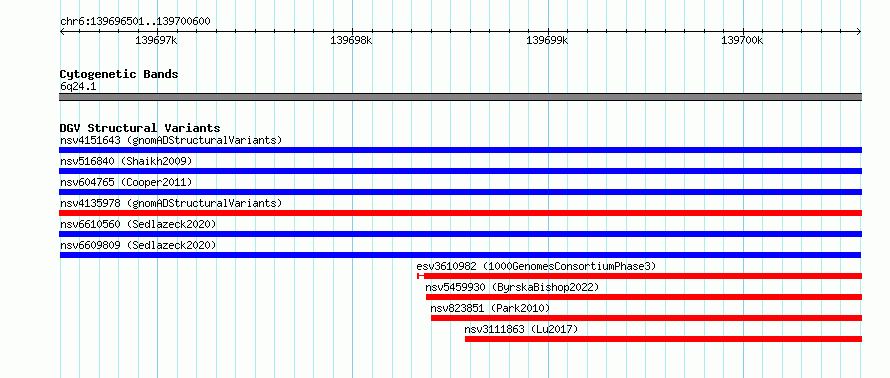Select the red bar for nsv4135978
This screenshot has width=890, height=378.
point(460,213)
